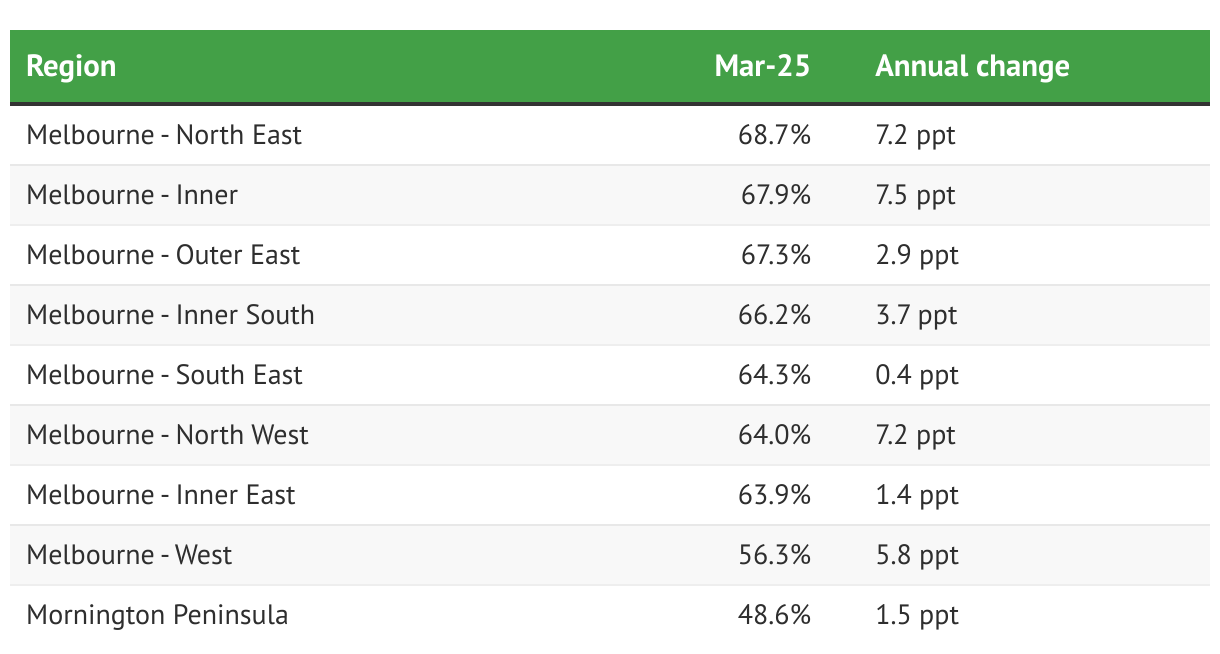Click the 56.3% value for Melbourne - West
The height and width of the screenshot is (654, 1220).
coord(775,555)
